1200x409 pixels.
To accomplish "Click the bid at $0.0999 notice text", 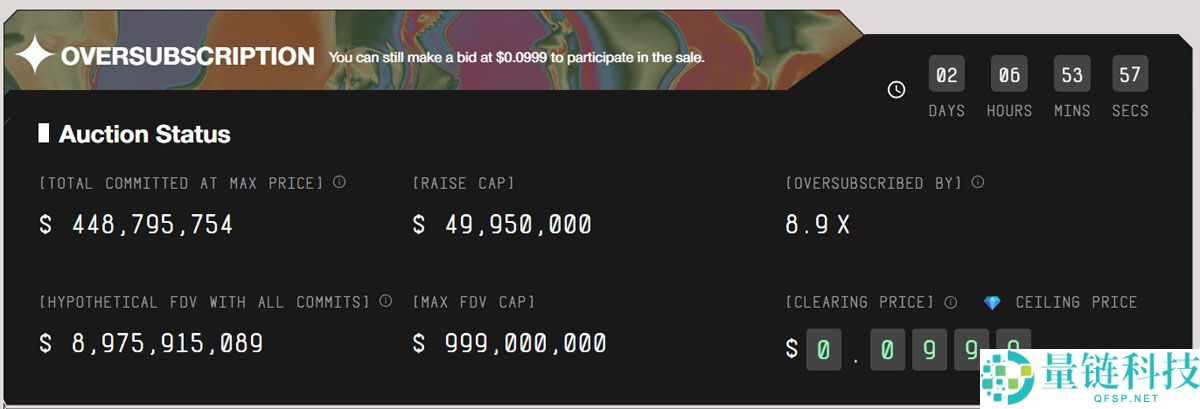I will pyautogui.click(x=516, y=58).
